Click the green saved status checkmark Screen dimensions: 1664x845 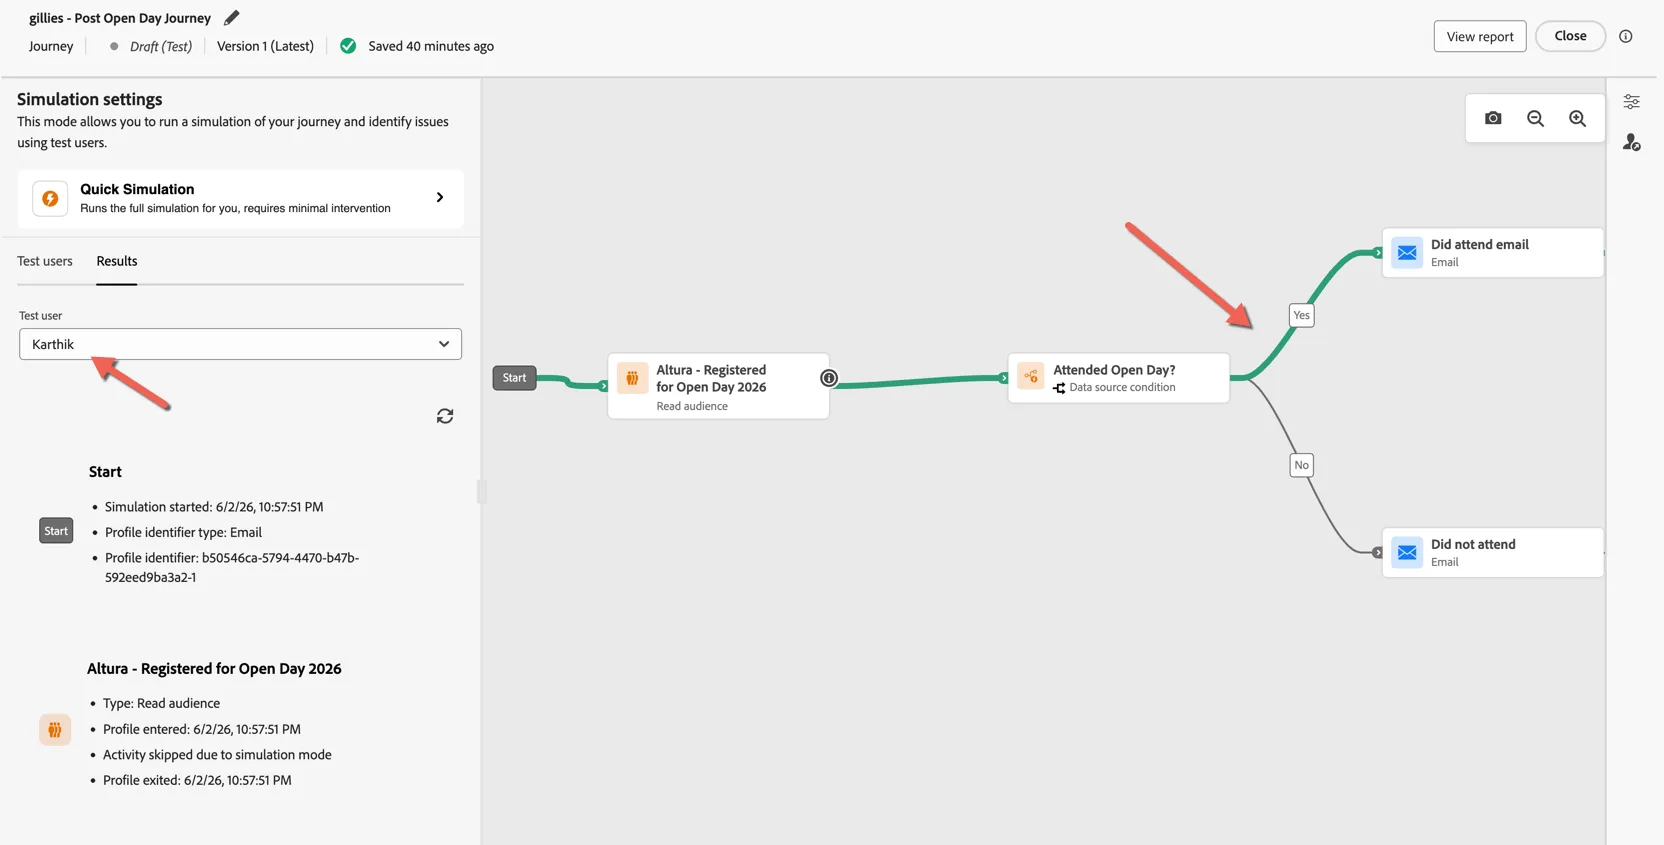pyautogui.click(x=348, y=46)
